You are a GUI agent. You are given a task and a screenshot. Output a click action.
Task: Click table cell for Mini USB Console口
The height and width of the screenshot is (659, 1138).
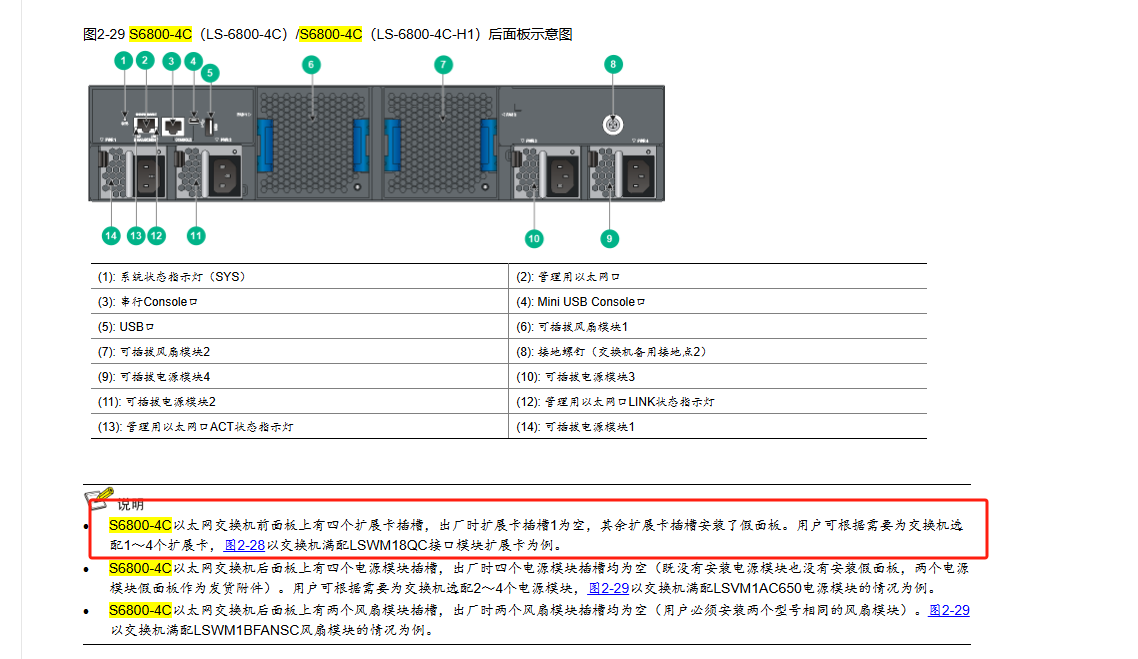[717, 302]
